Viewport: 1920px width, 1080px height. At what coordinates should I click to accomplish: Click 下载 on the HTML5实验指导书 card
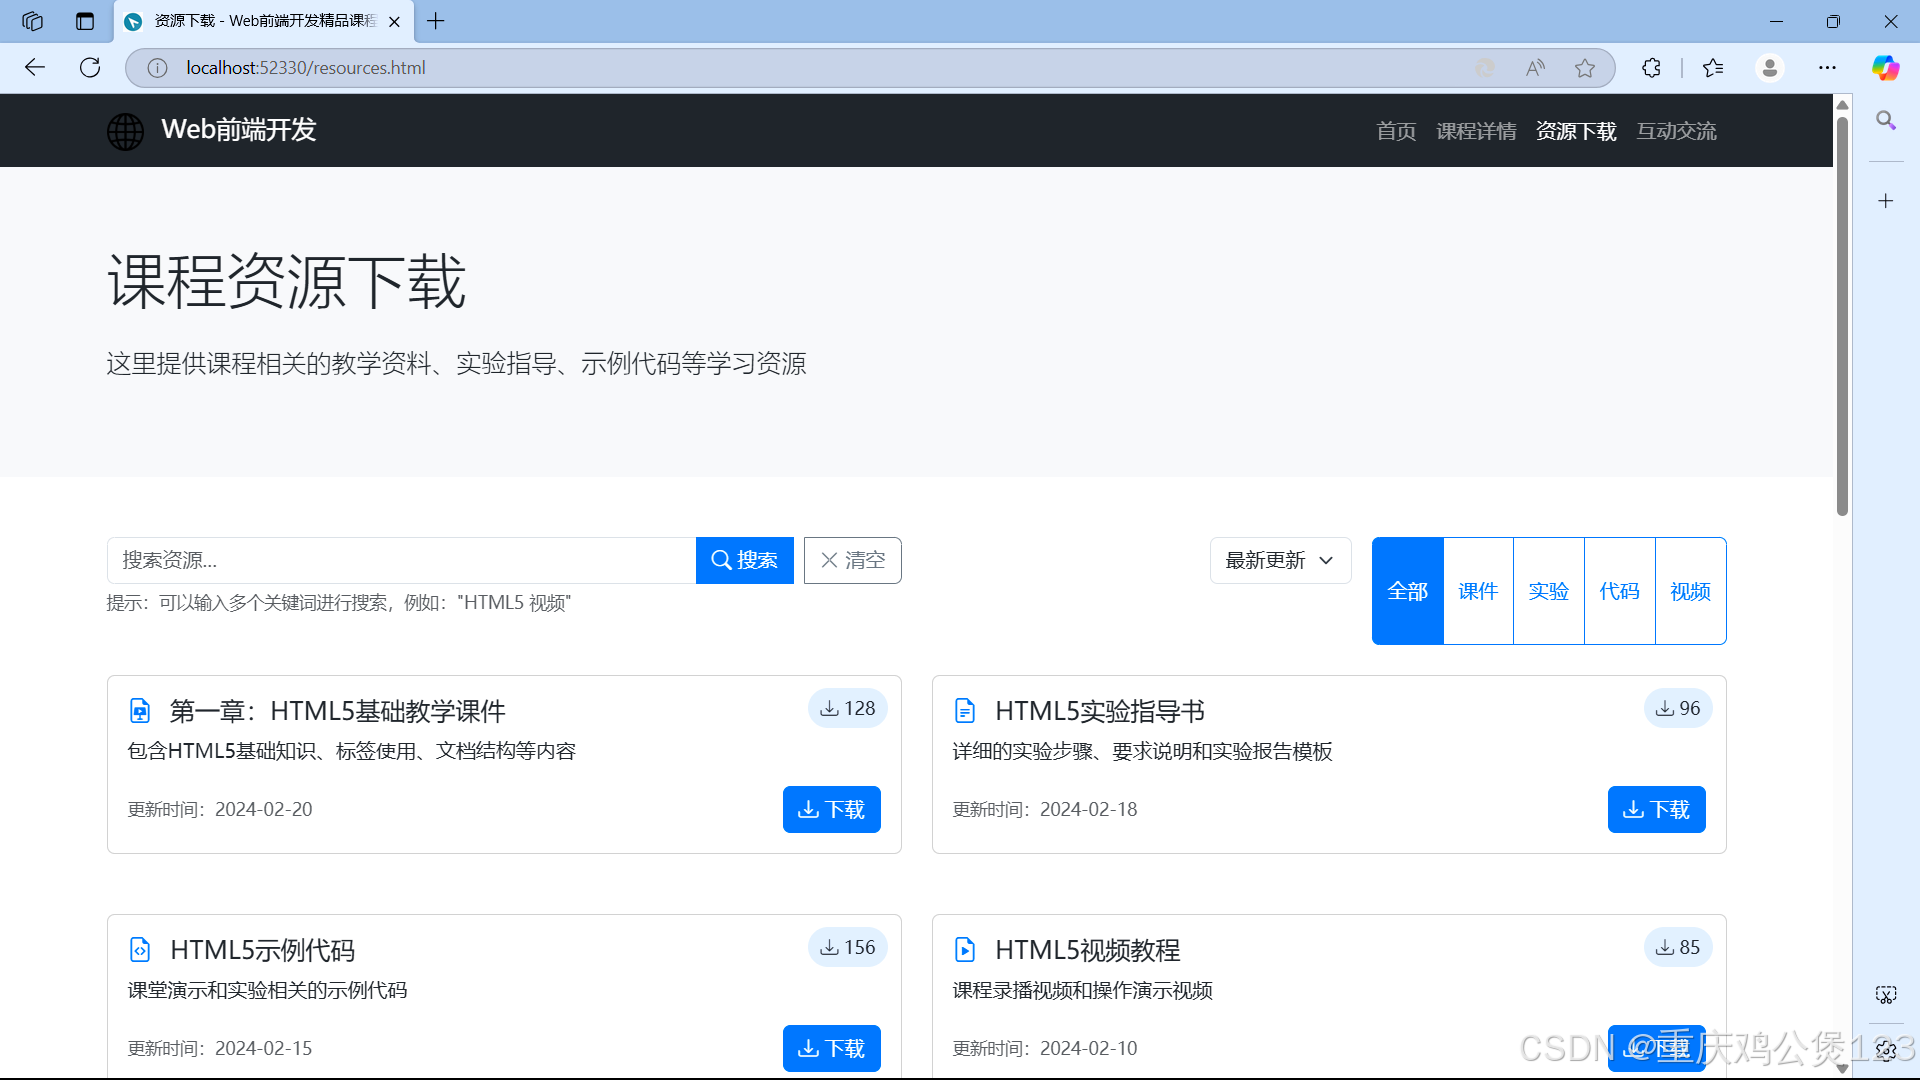[1656, 809]
